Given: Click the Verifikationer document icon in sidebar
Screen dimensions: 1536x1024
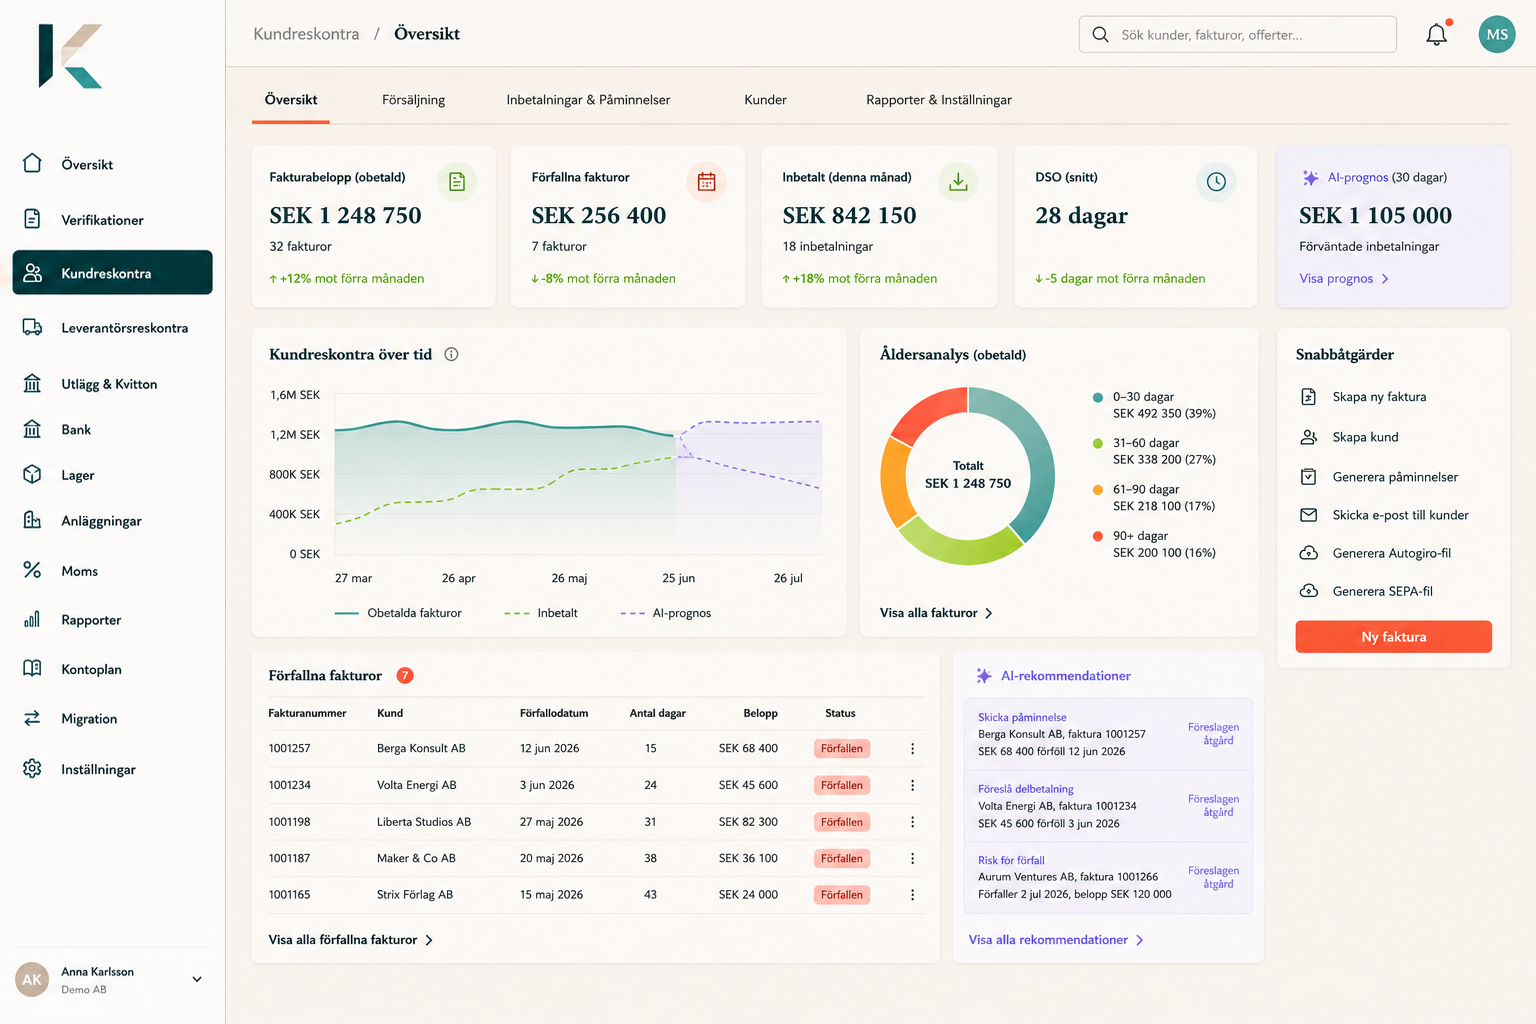Looking at the screenshot, I should tap(32, 219).
